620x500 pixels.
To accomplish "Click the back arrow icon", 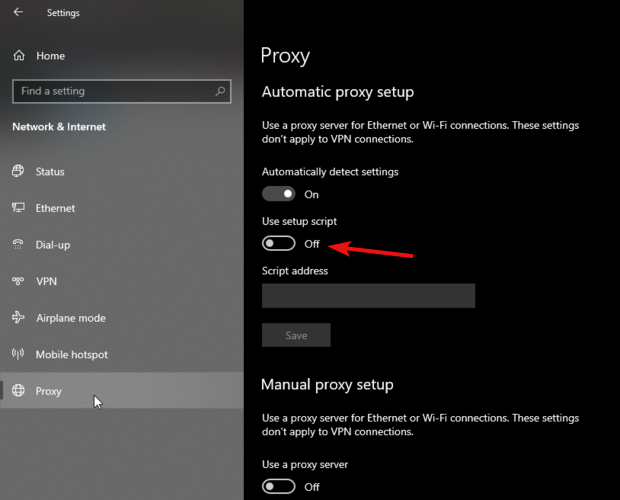I will (x=20, y=13).
